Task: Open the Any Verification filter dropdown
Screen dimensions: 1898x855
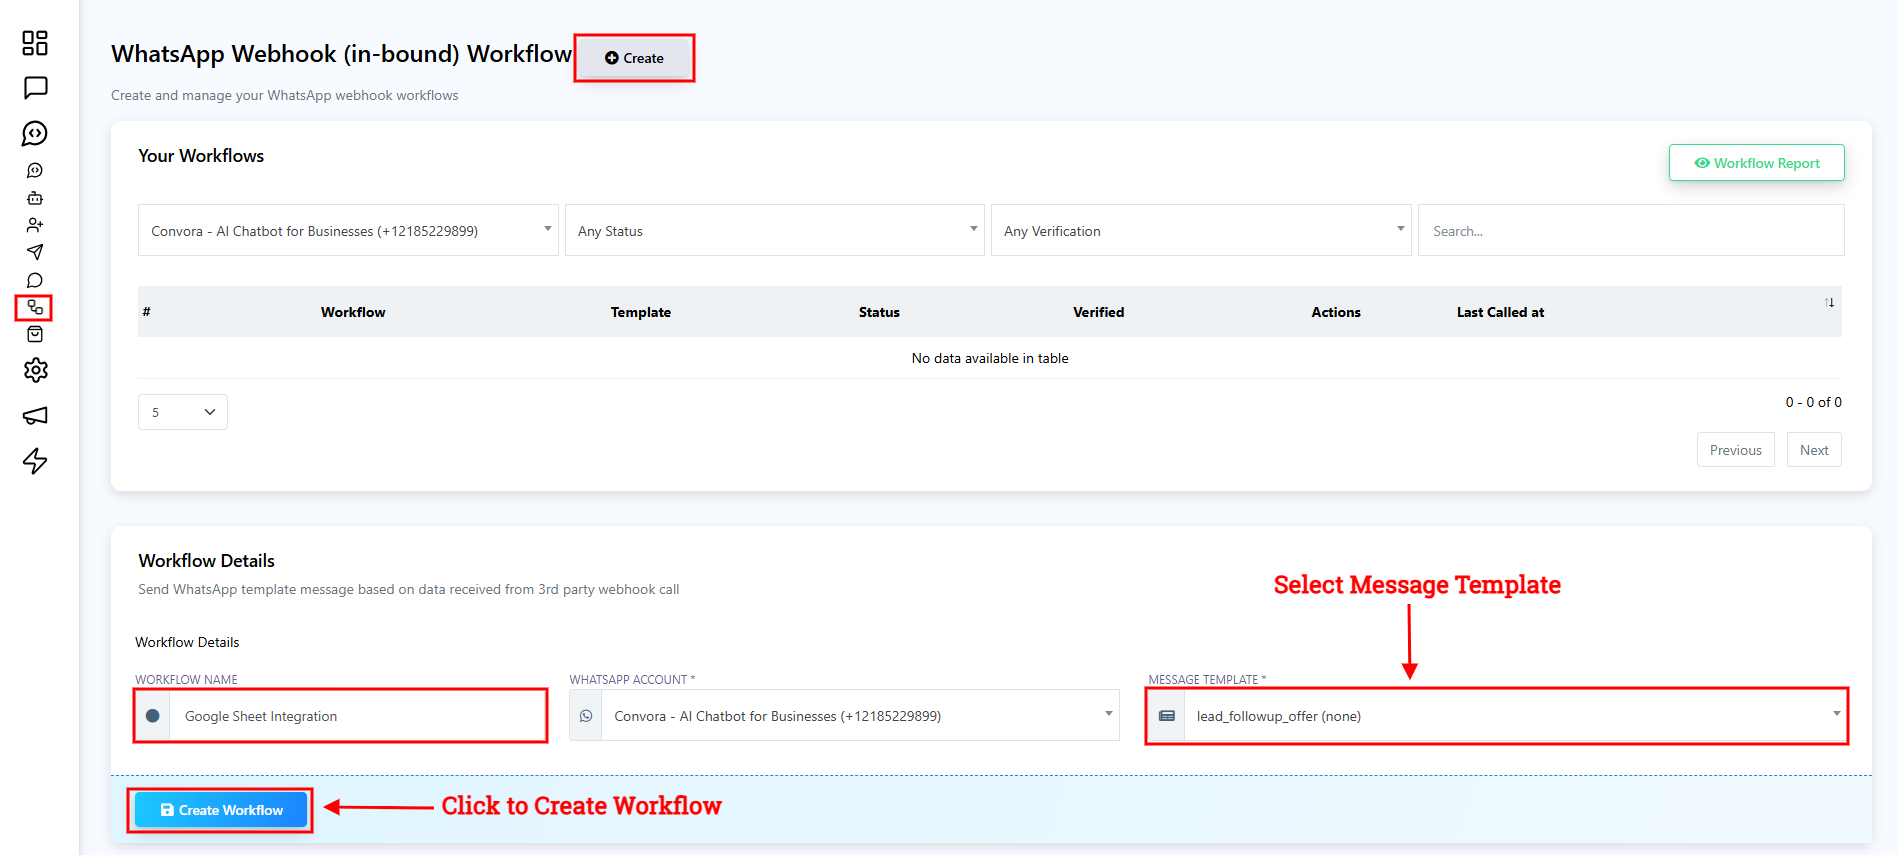Action: (1201, 230)
